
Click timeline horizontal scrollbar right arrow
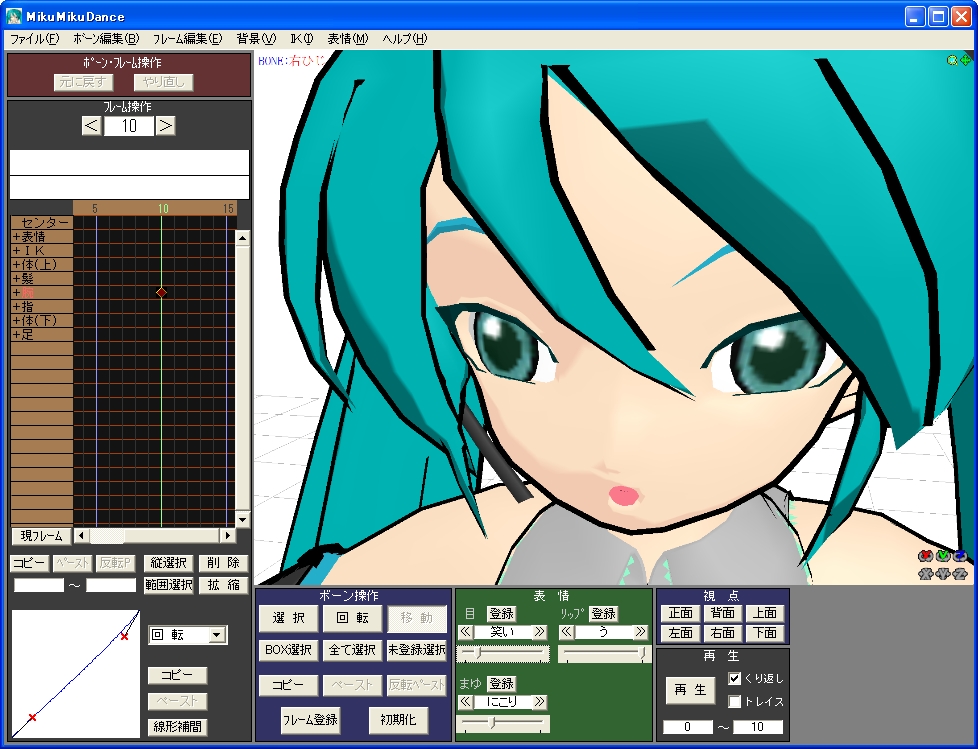pyautogui.click(x=228, y=535)
